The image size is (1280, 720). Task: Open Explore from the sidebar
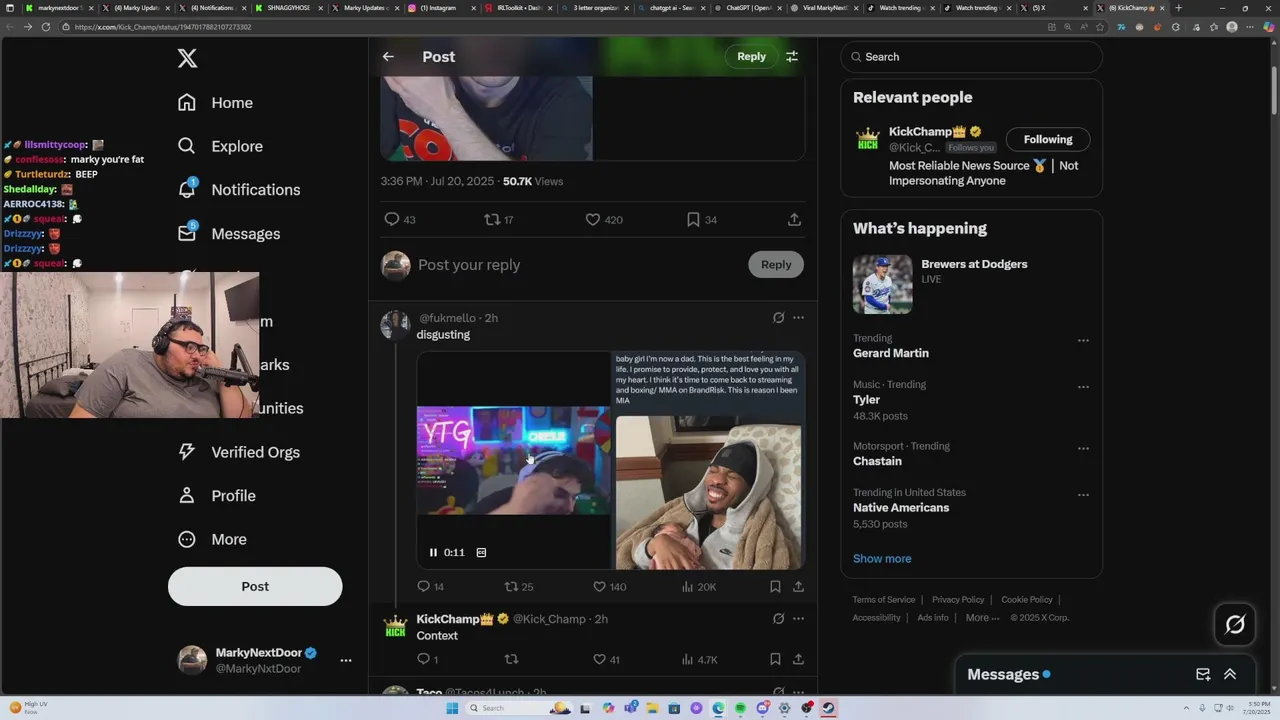click(220, 146)
